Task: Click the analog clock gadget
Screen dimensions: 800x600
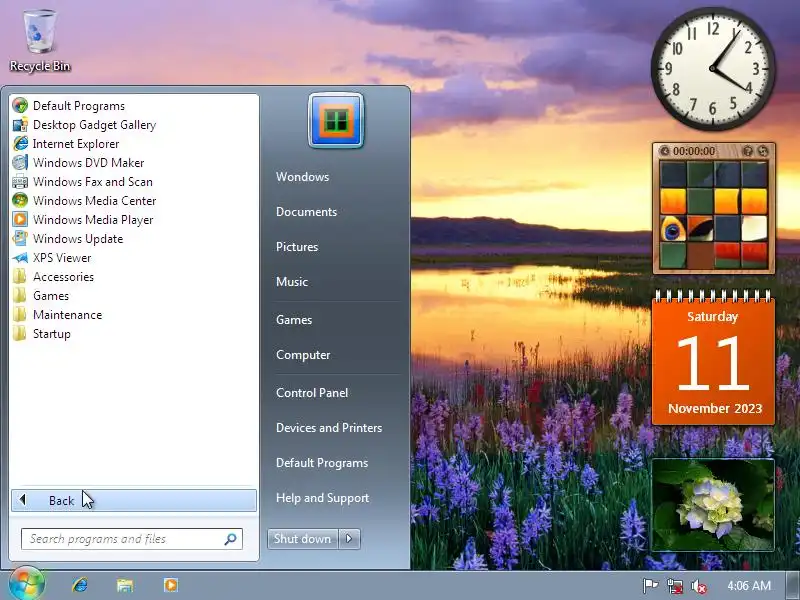Action: [713, 68]
